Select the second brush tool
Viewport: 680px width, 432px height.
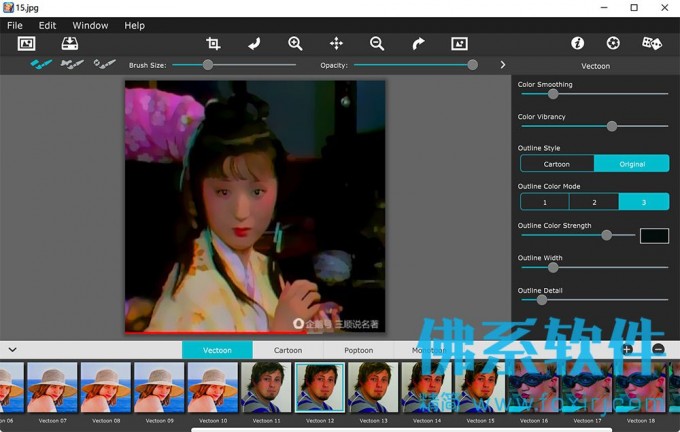click(72, 64)
